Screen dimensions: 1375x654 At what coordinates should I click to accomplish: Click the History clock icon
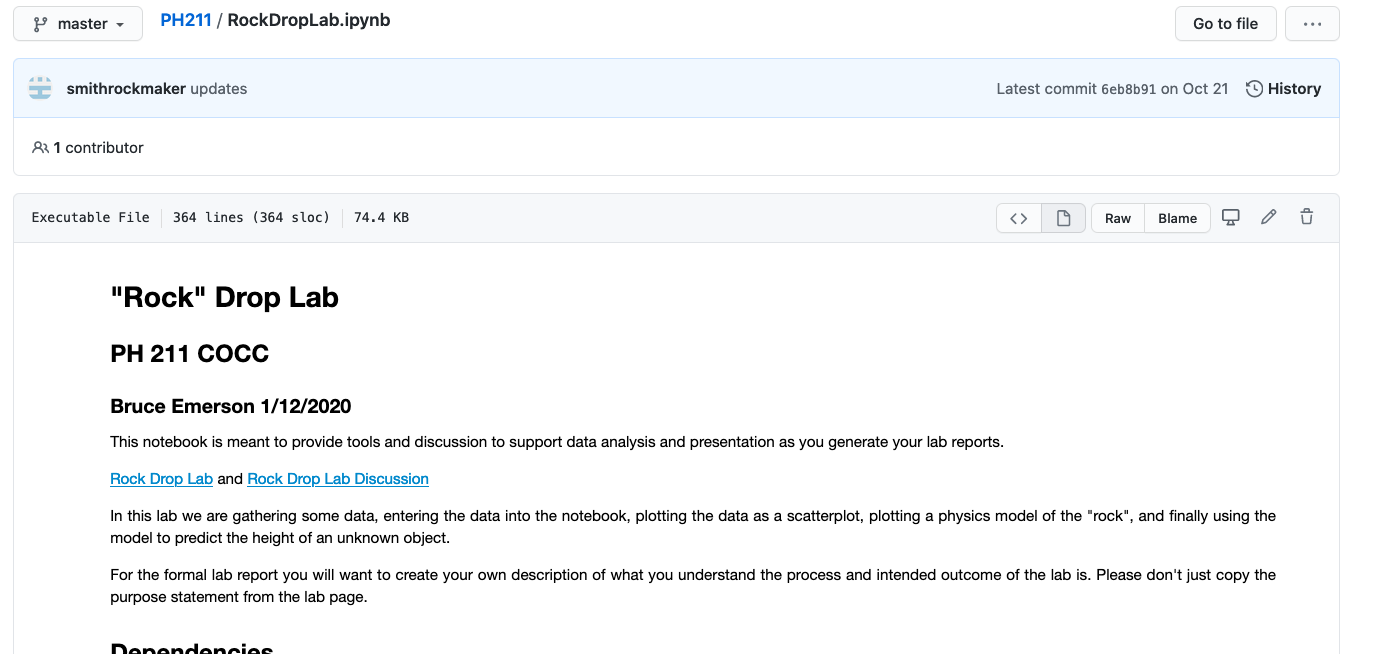point(1254,89)
